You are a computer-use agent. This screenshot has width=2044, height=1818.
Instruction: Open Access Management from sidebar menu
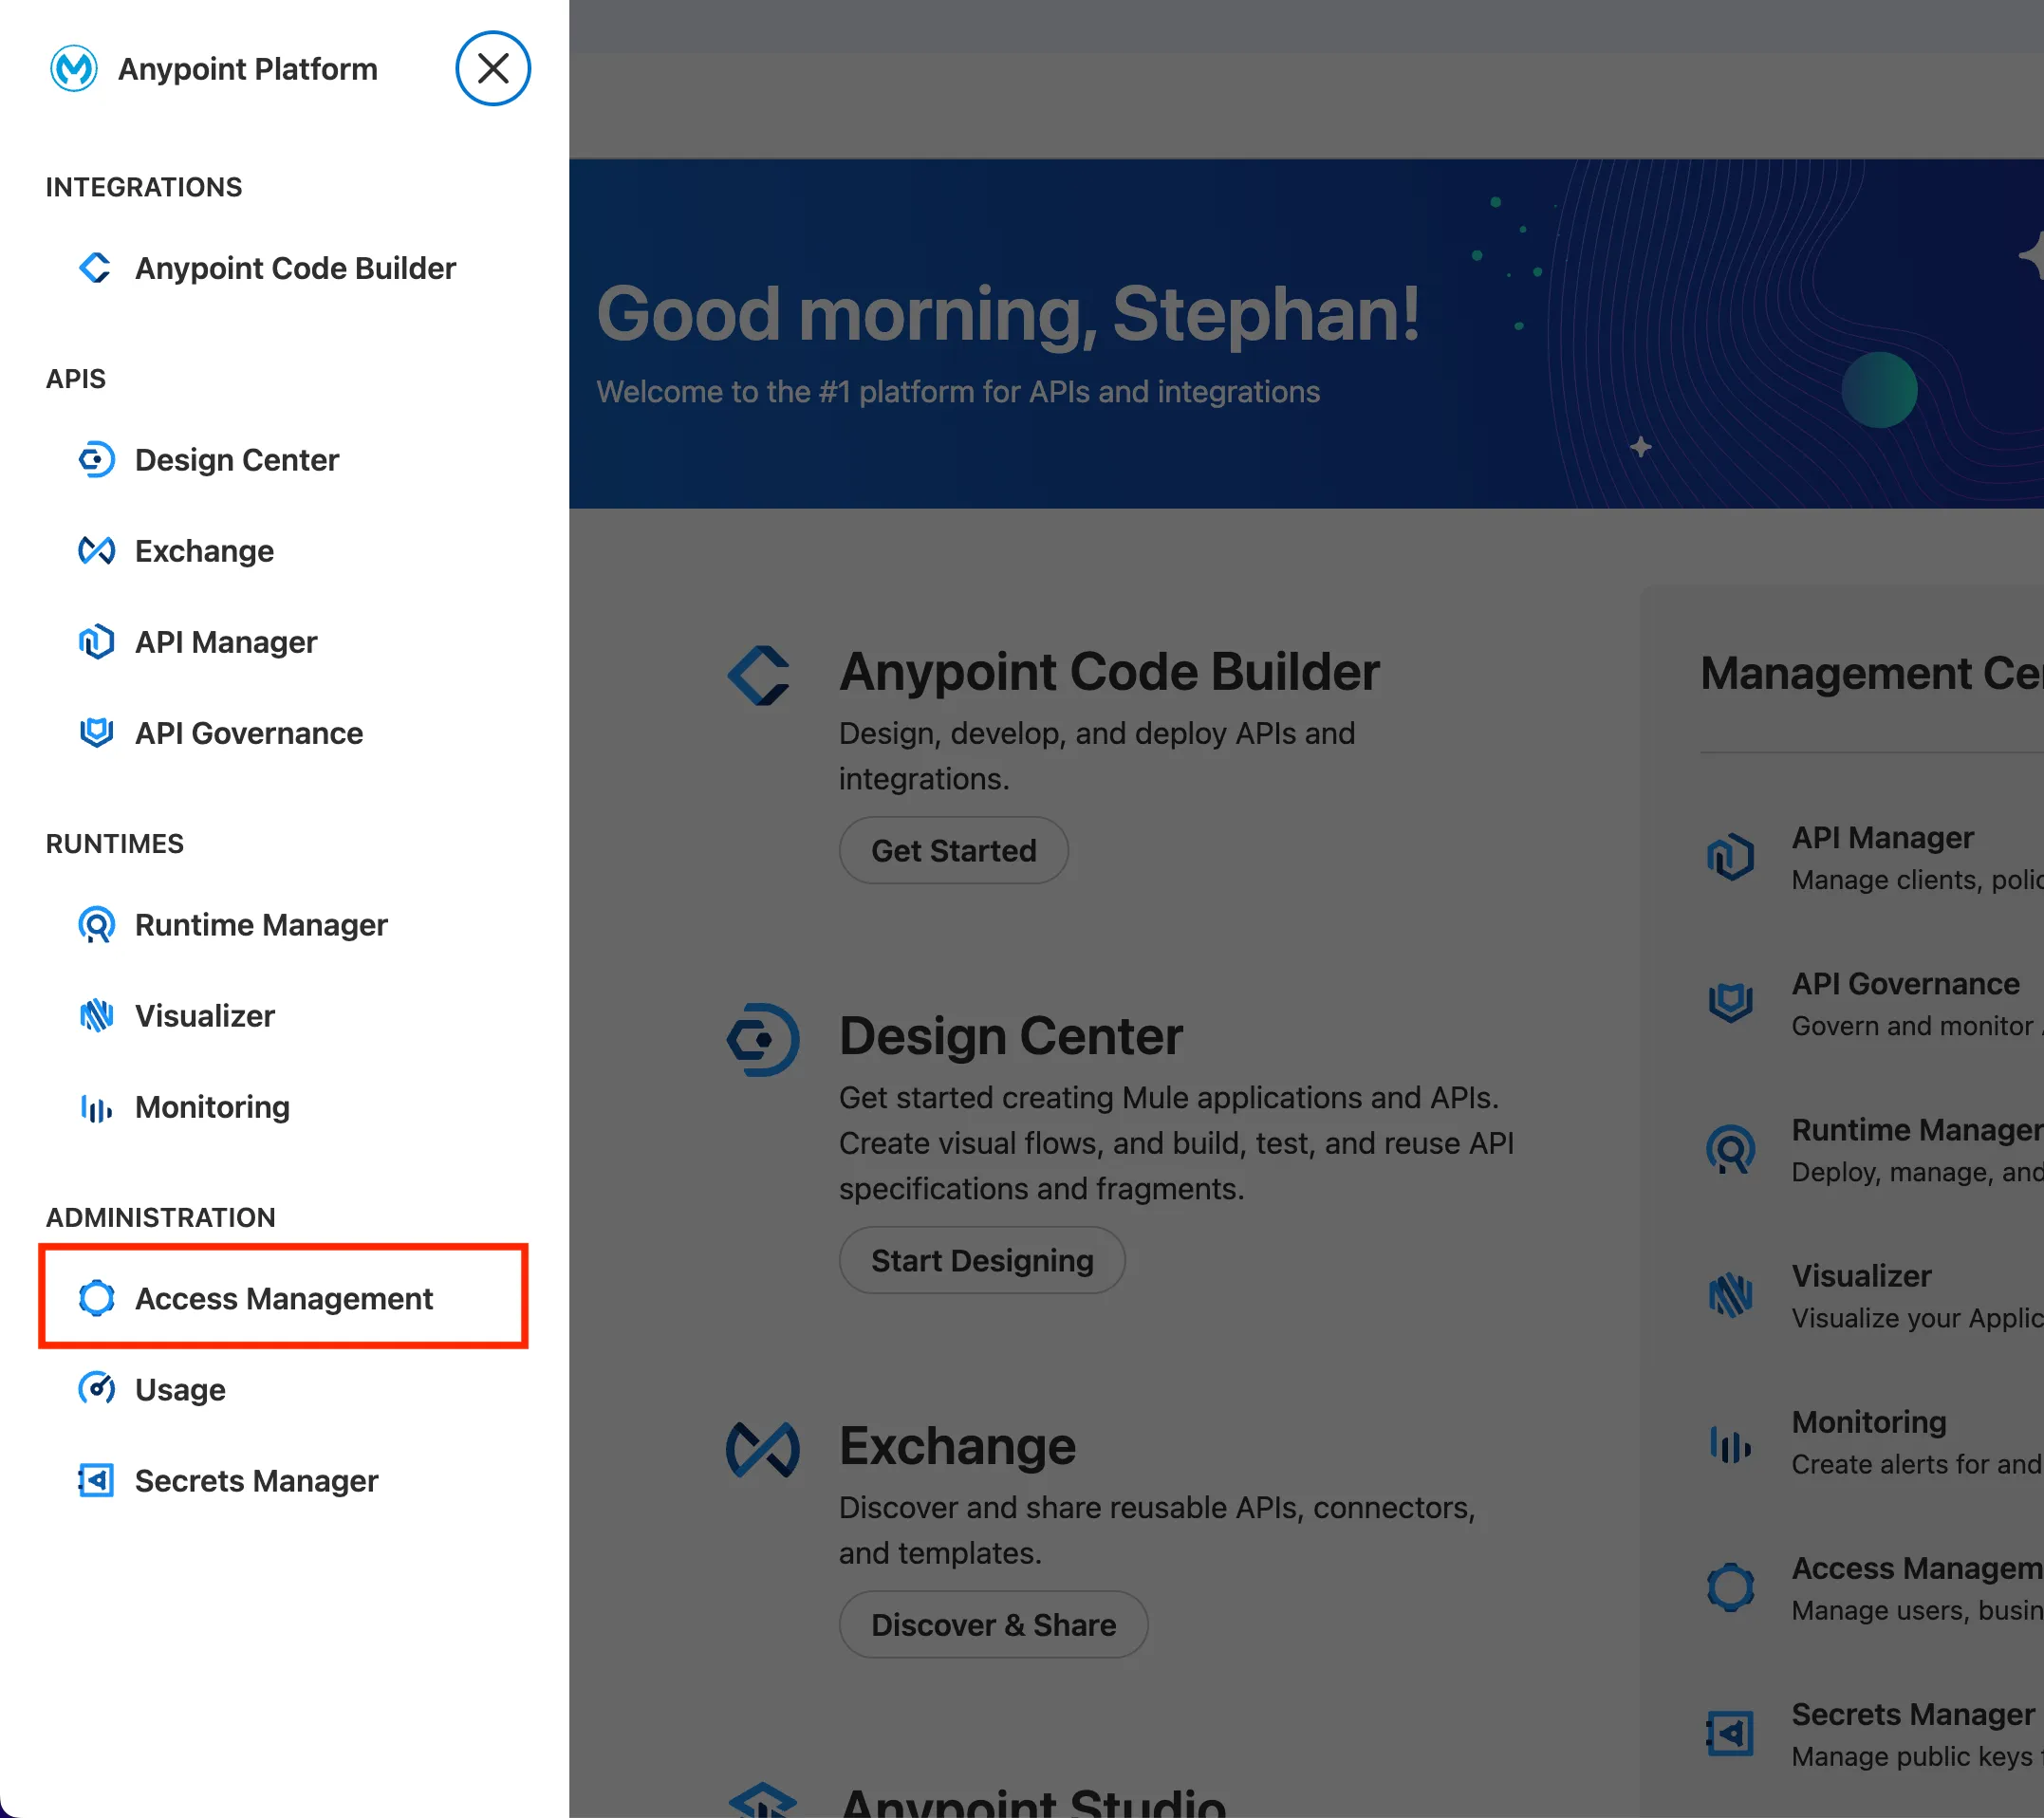point(284,1298)
